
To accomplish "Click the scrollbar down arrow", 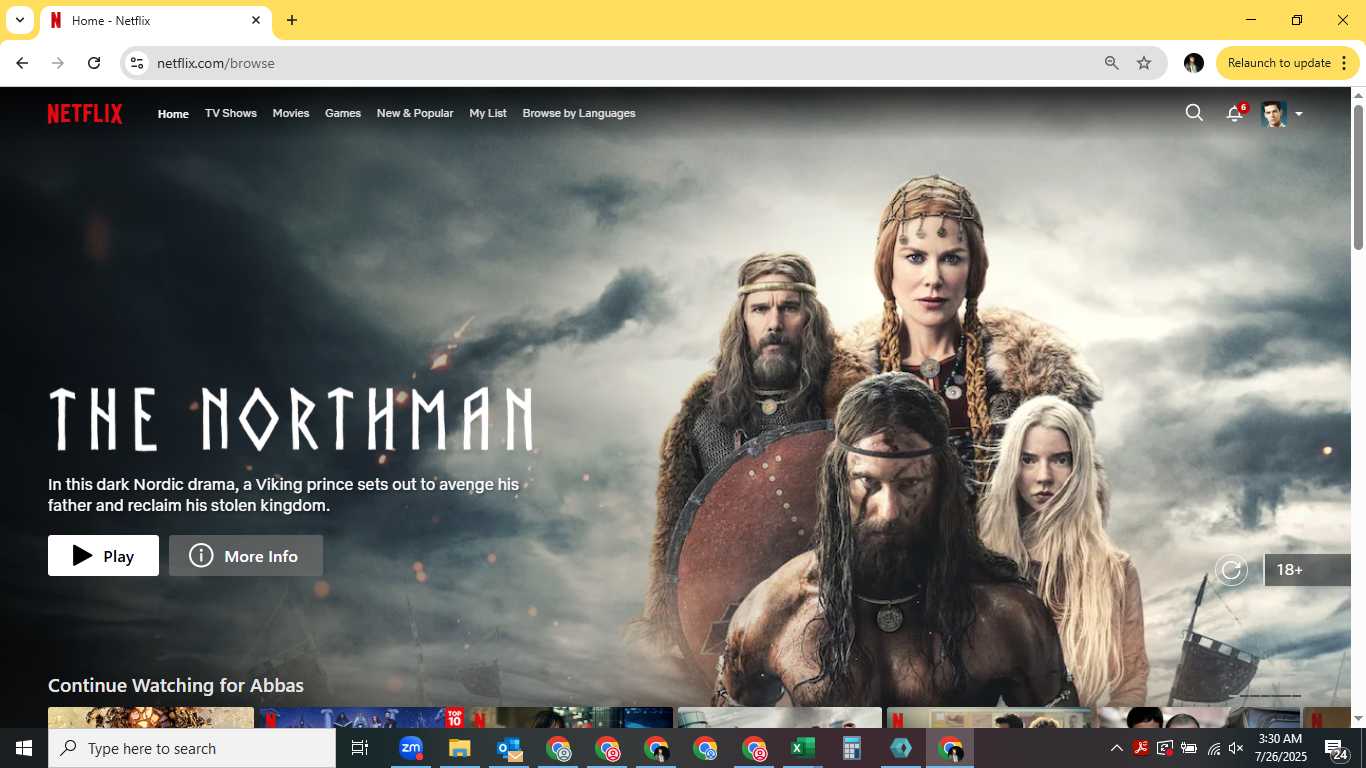I will (1358, 719).
